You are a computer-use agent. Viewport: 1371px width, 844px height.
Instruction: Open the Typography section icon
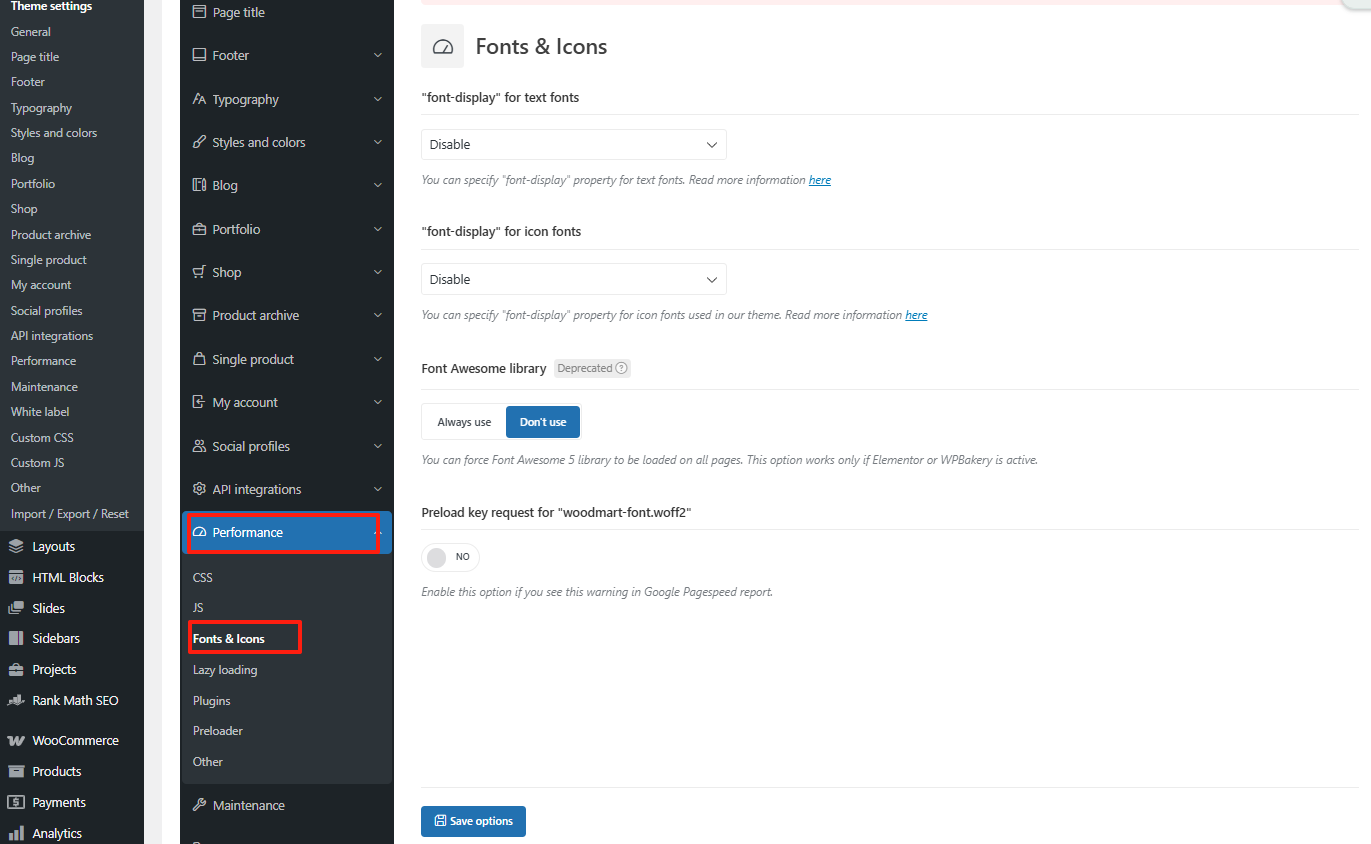pos(199,99)
